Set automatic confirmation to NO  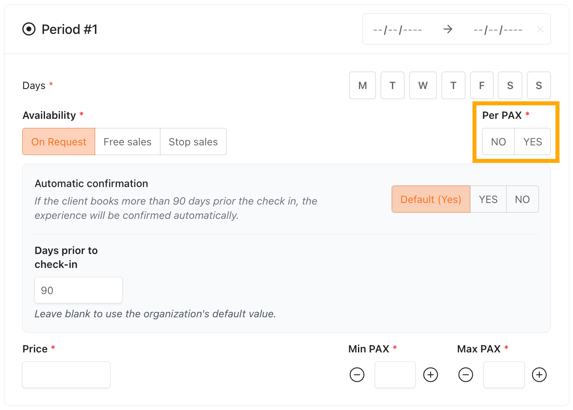(522, 199)
